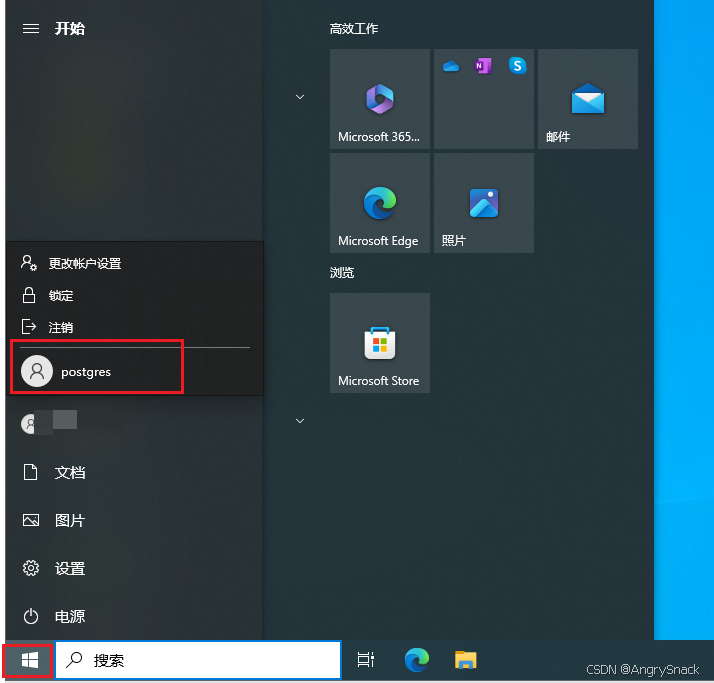Viewport: 714px width, 683px height.
Task: Launch Skype from the tile group
Action: coord(517,66)
